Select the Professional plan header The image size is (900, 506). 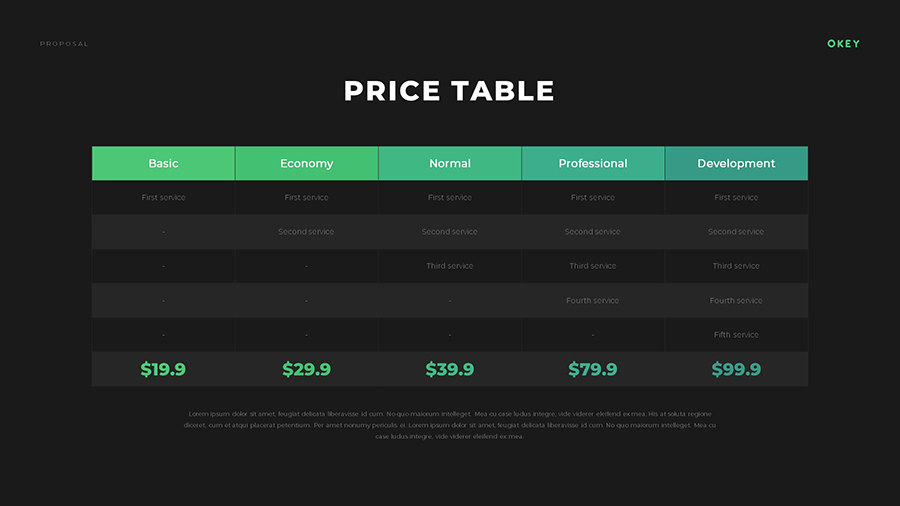click(593, 163)
